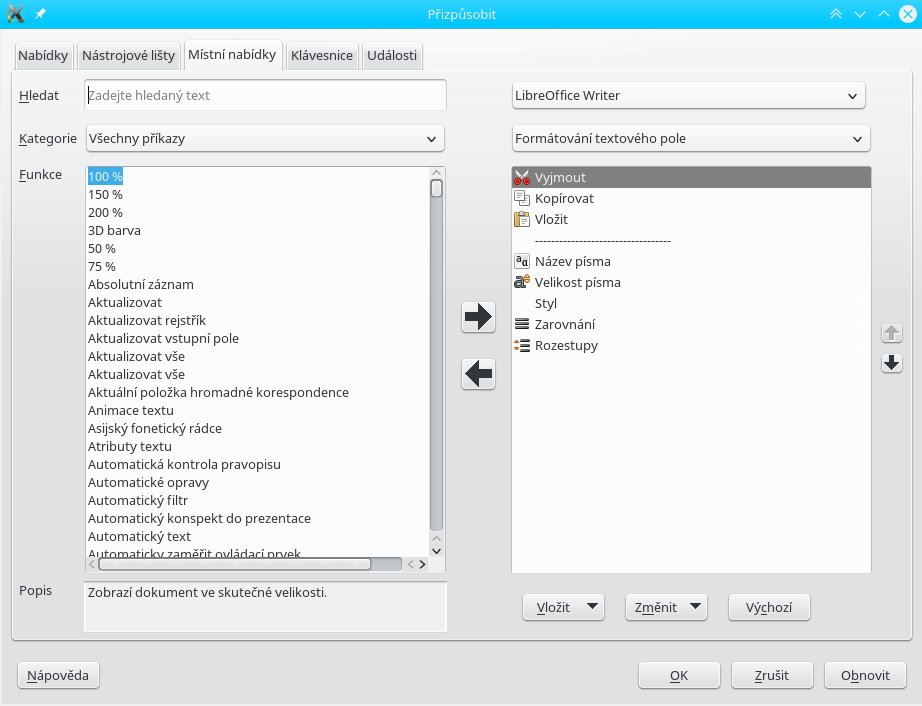The height and width of the screenshot is (706, 922).
Task: Select the Místní nabídky tab
Action: coord(232,55)
